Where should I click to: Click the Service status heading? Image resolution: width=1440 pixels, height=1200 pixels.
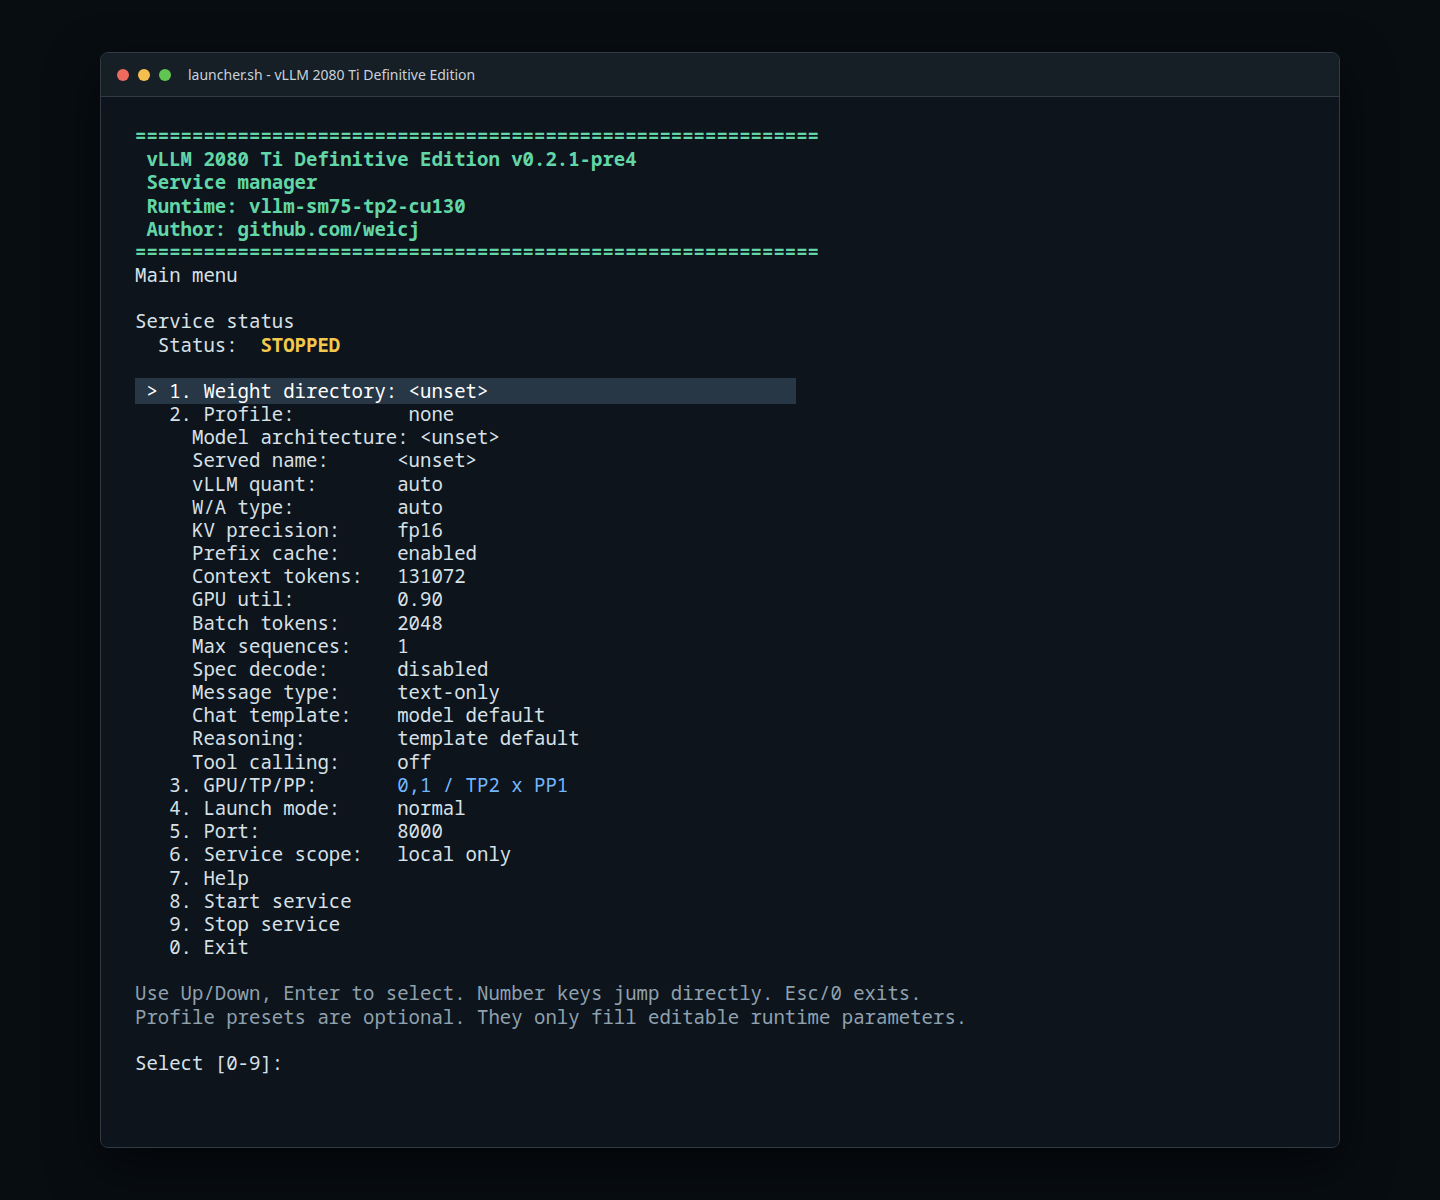pyautogui.click(x=215, y=322)
